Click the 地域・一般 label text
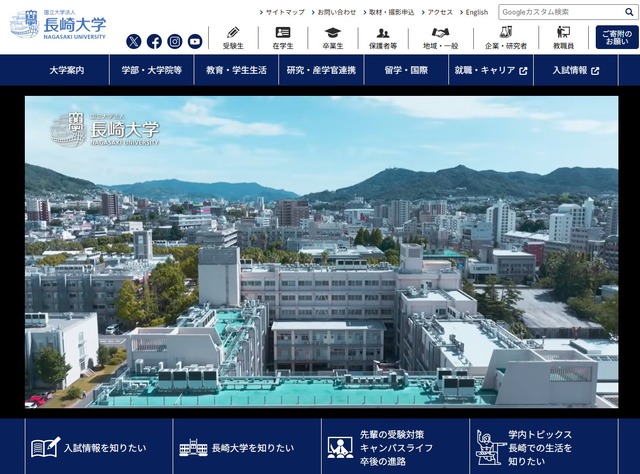The height and width of the screenshot is (474, 640). tap(440, 46)
